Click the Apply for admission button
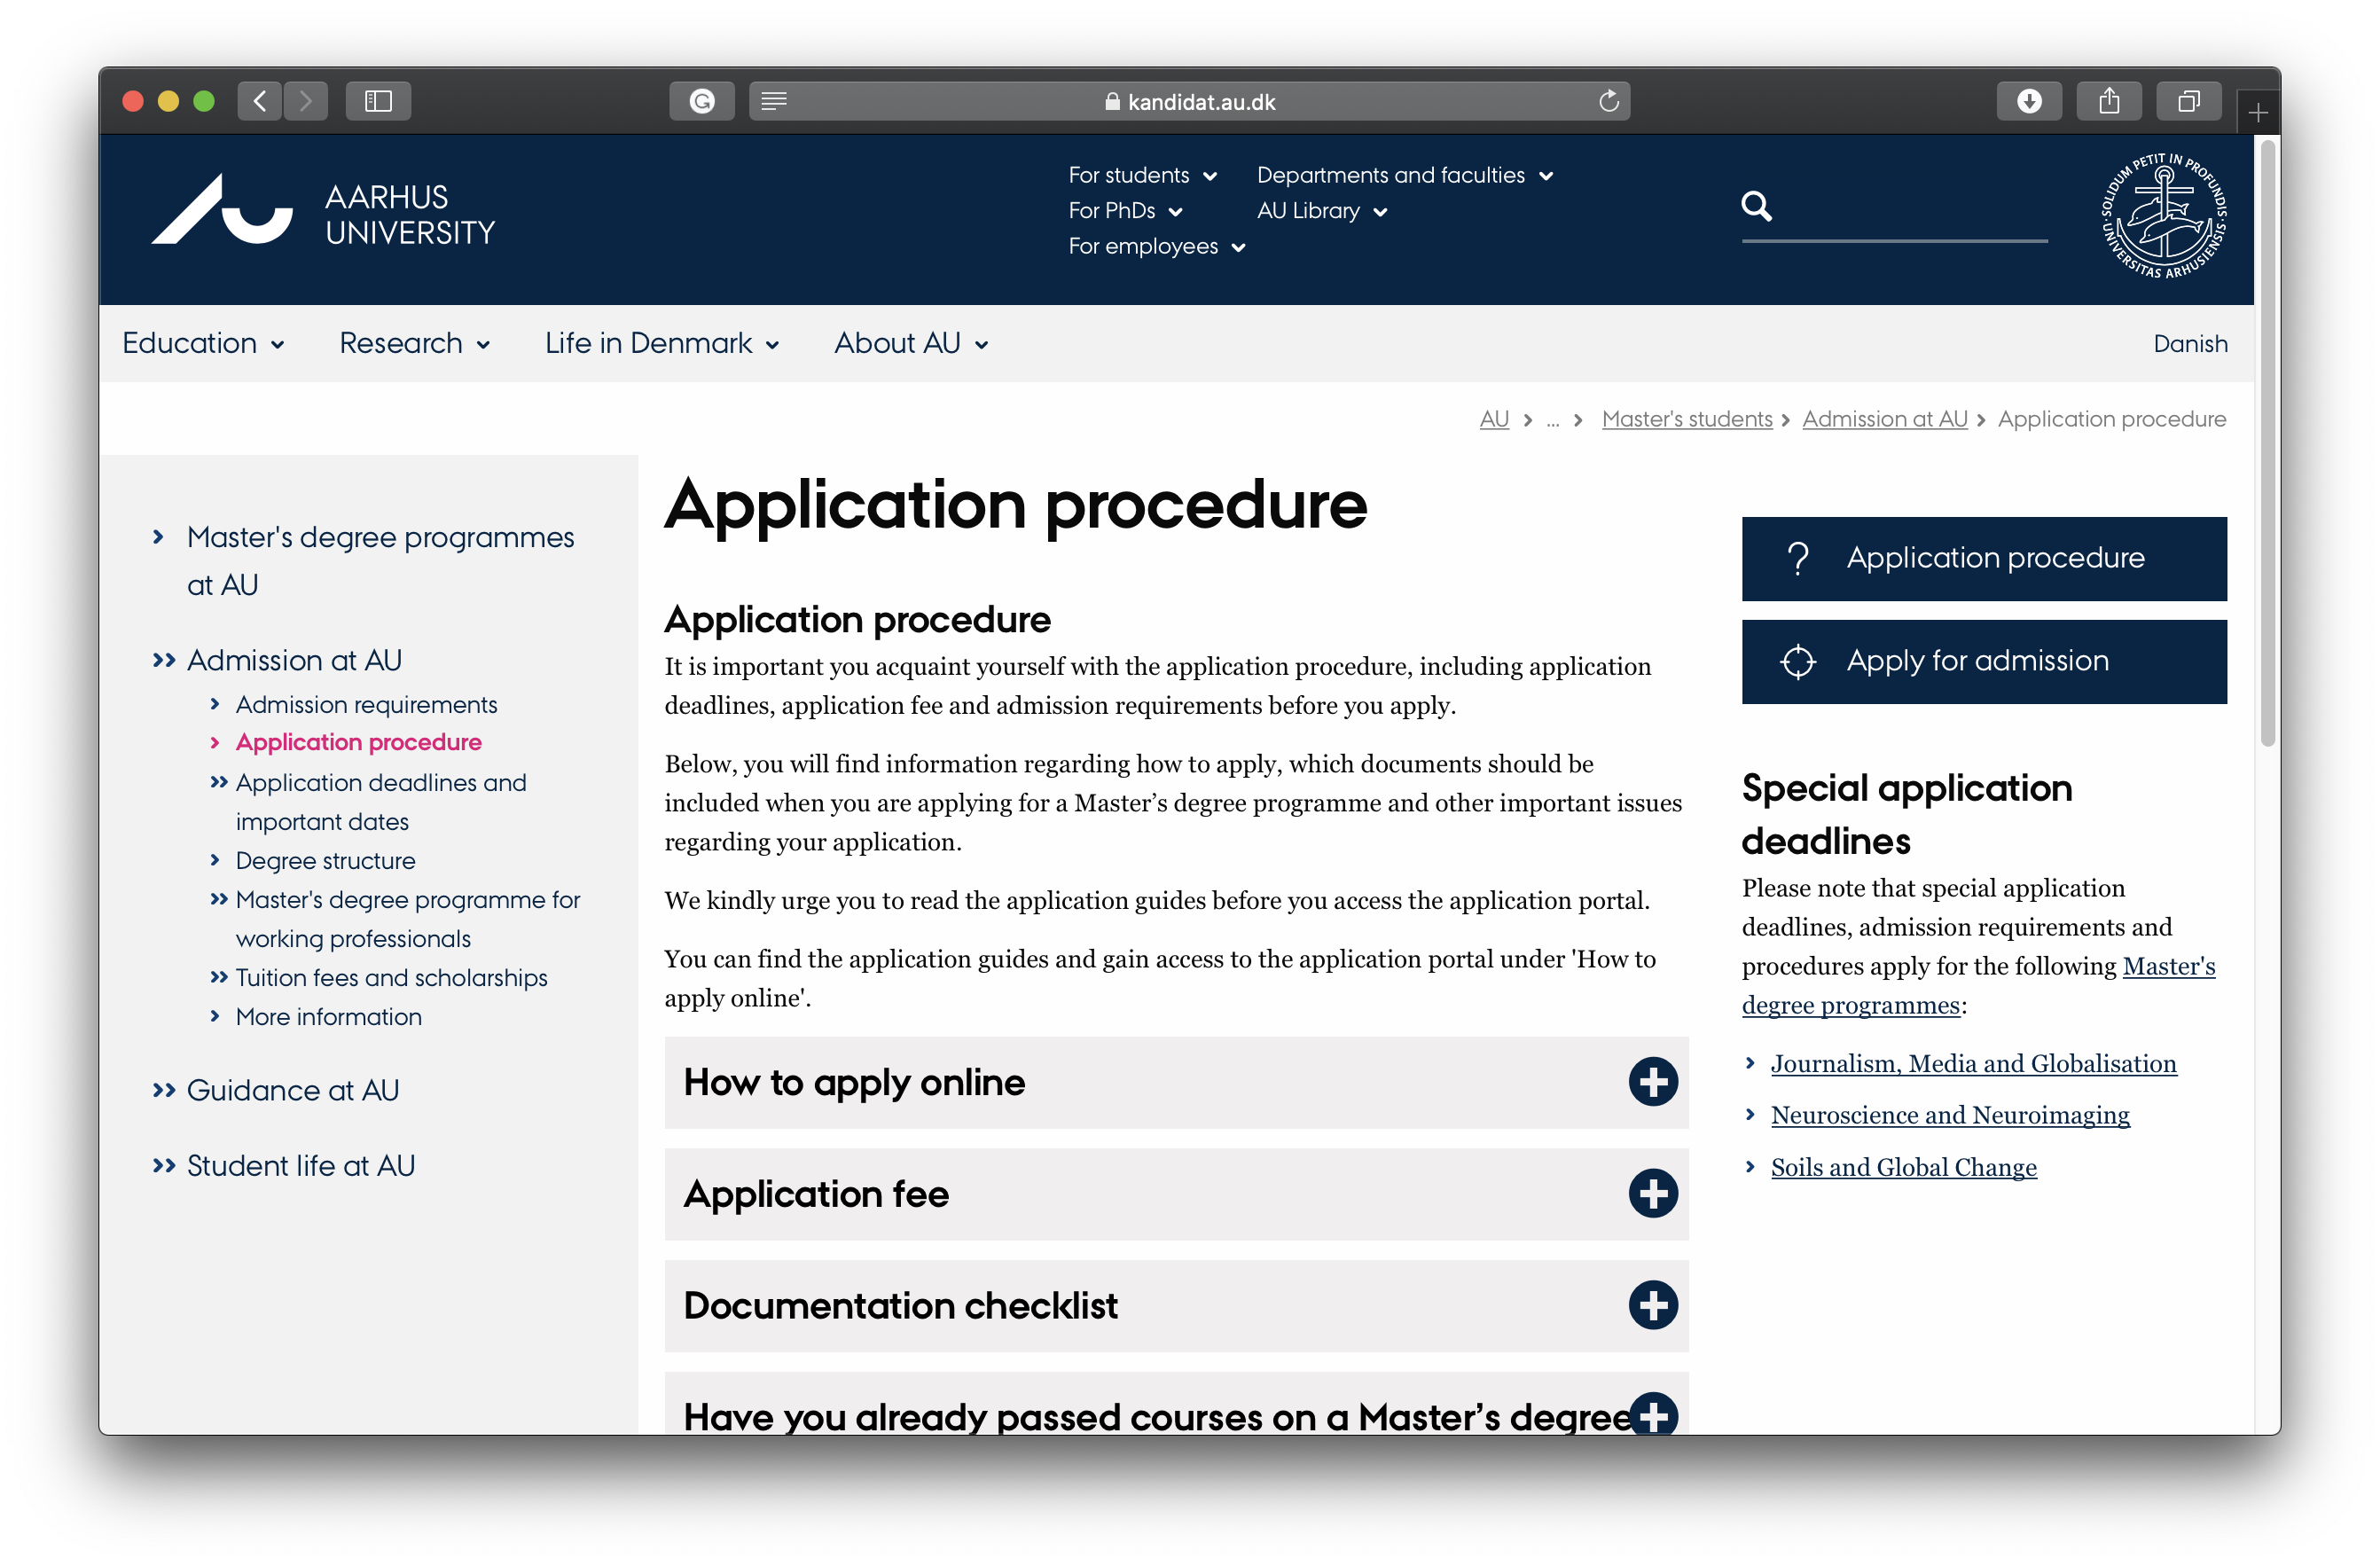The height and width of the screenshot is (1566, 2380). click(x=1983, y=661)
